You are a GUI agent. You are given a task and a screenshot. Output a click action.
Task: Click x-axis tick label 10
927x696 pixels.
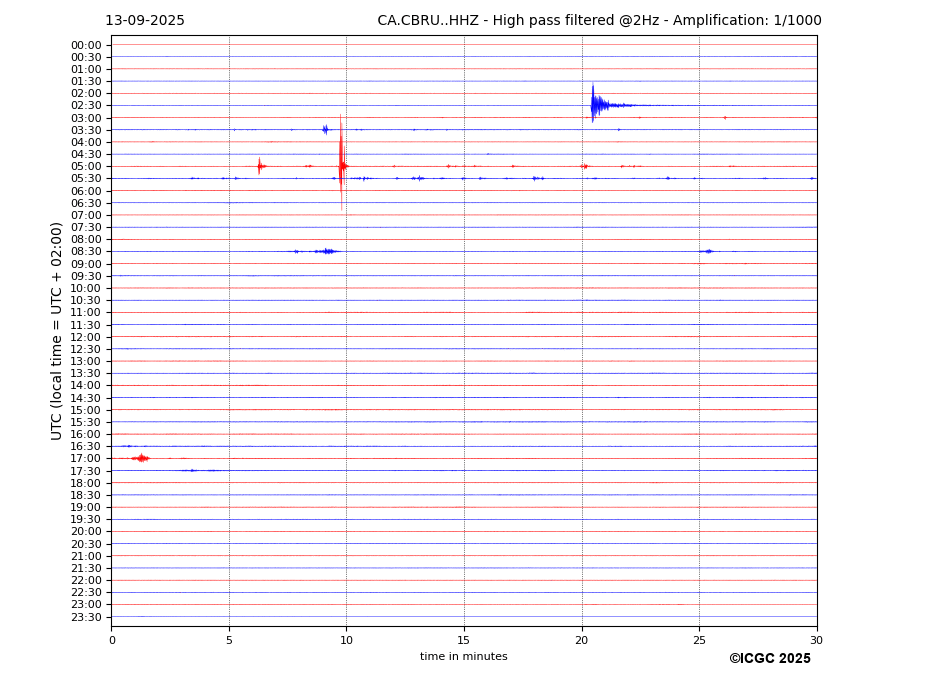click(346, 640)
